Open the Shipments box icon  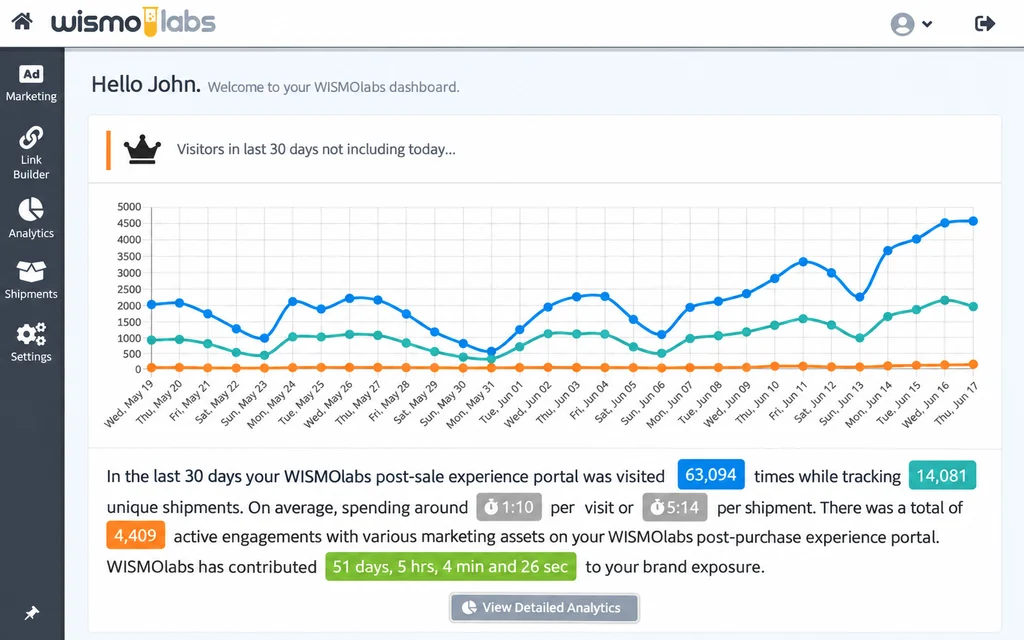[31, 271]
